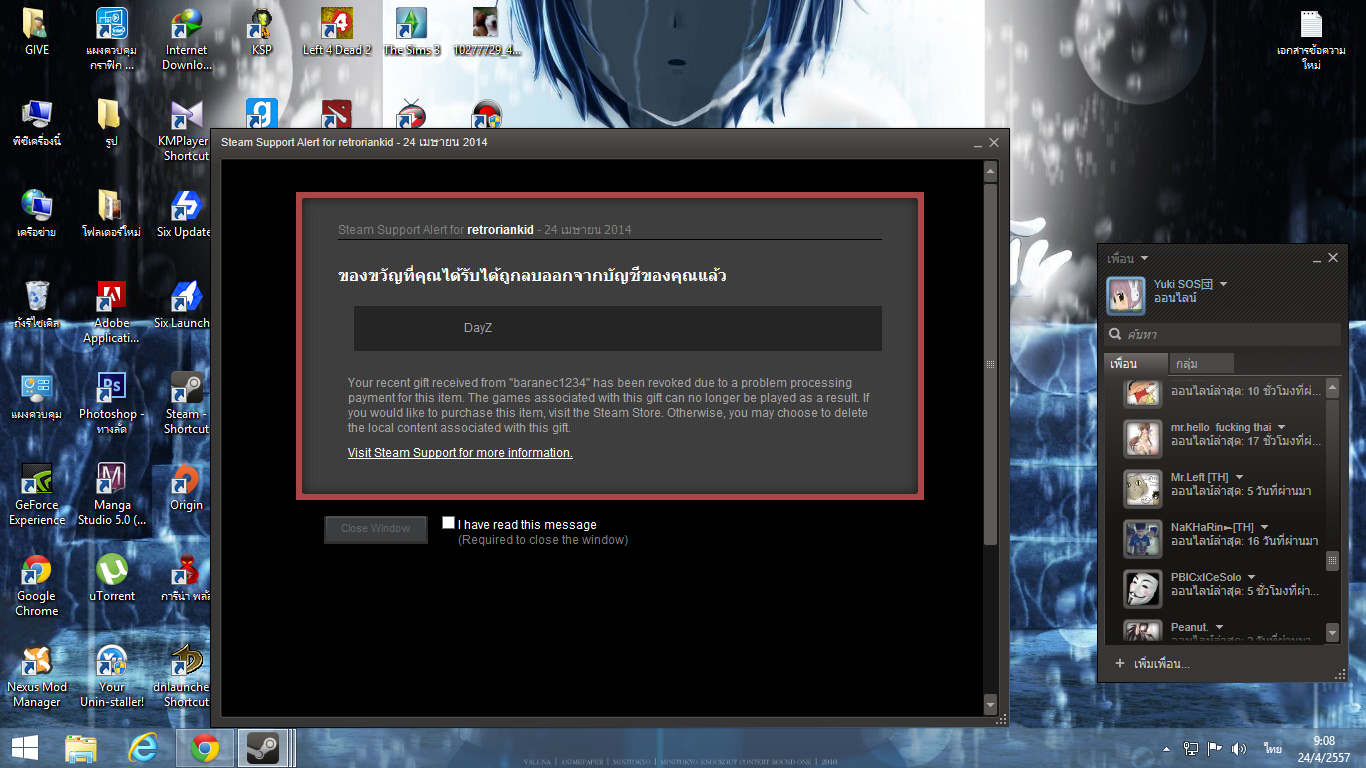Open the Garry's Mod desktop shortcut
This screenshot has width=1366, height=768.
click(262, 113)
